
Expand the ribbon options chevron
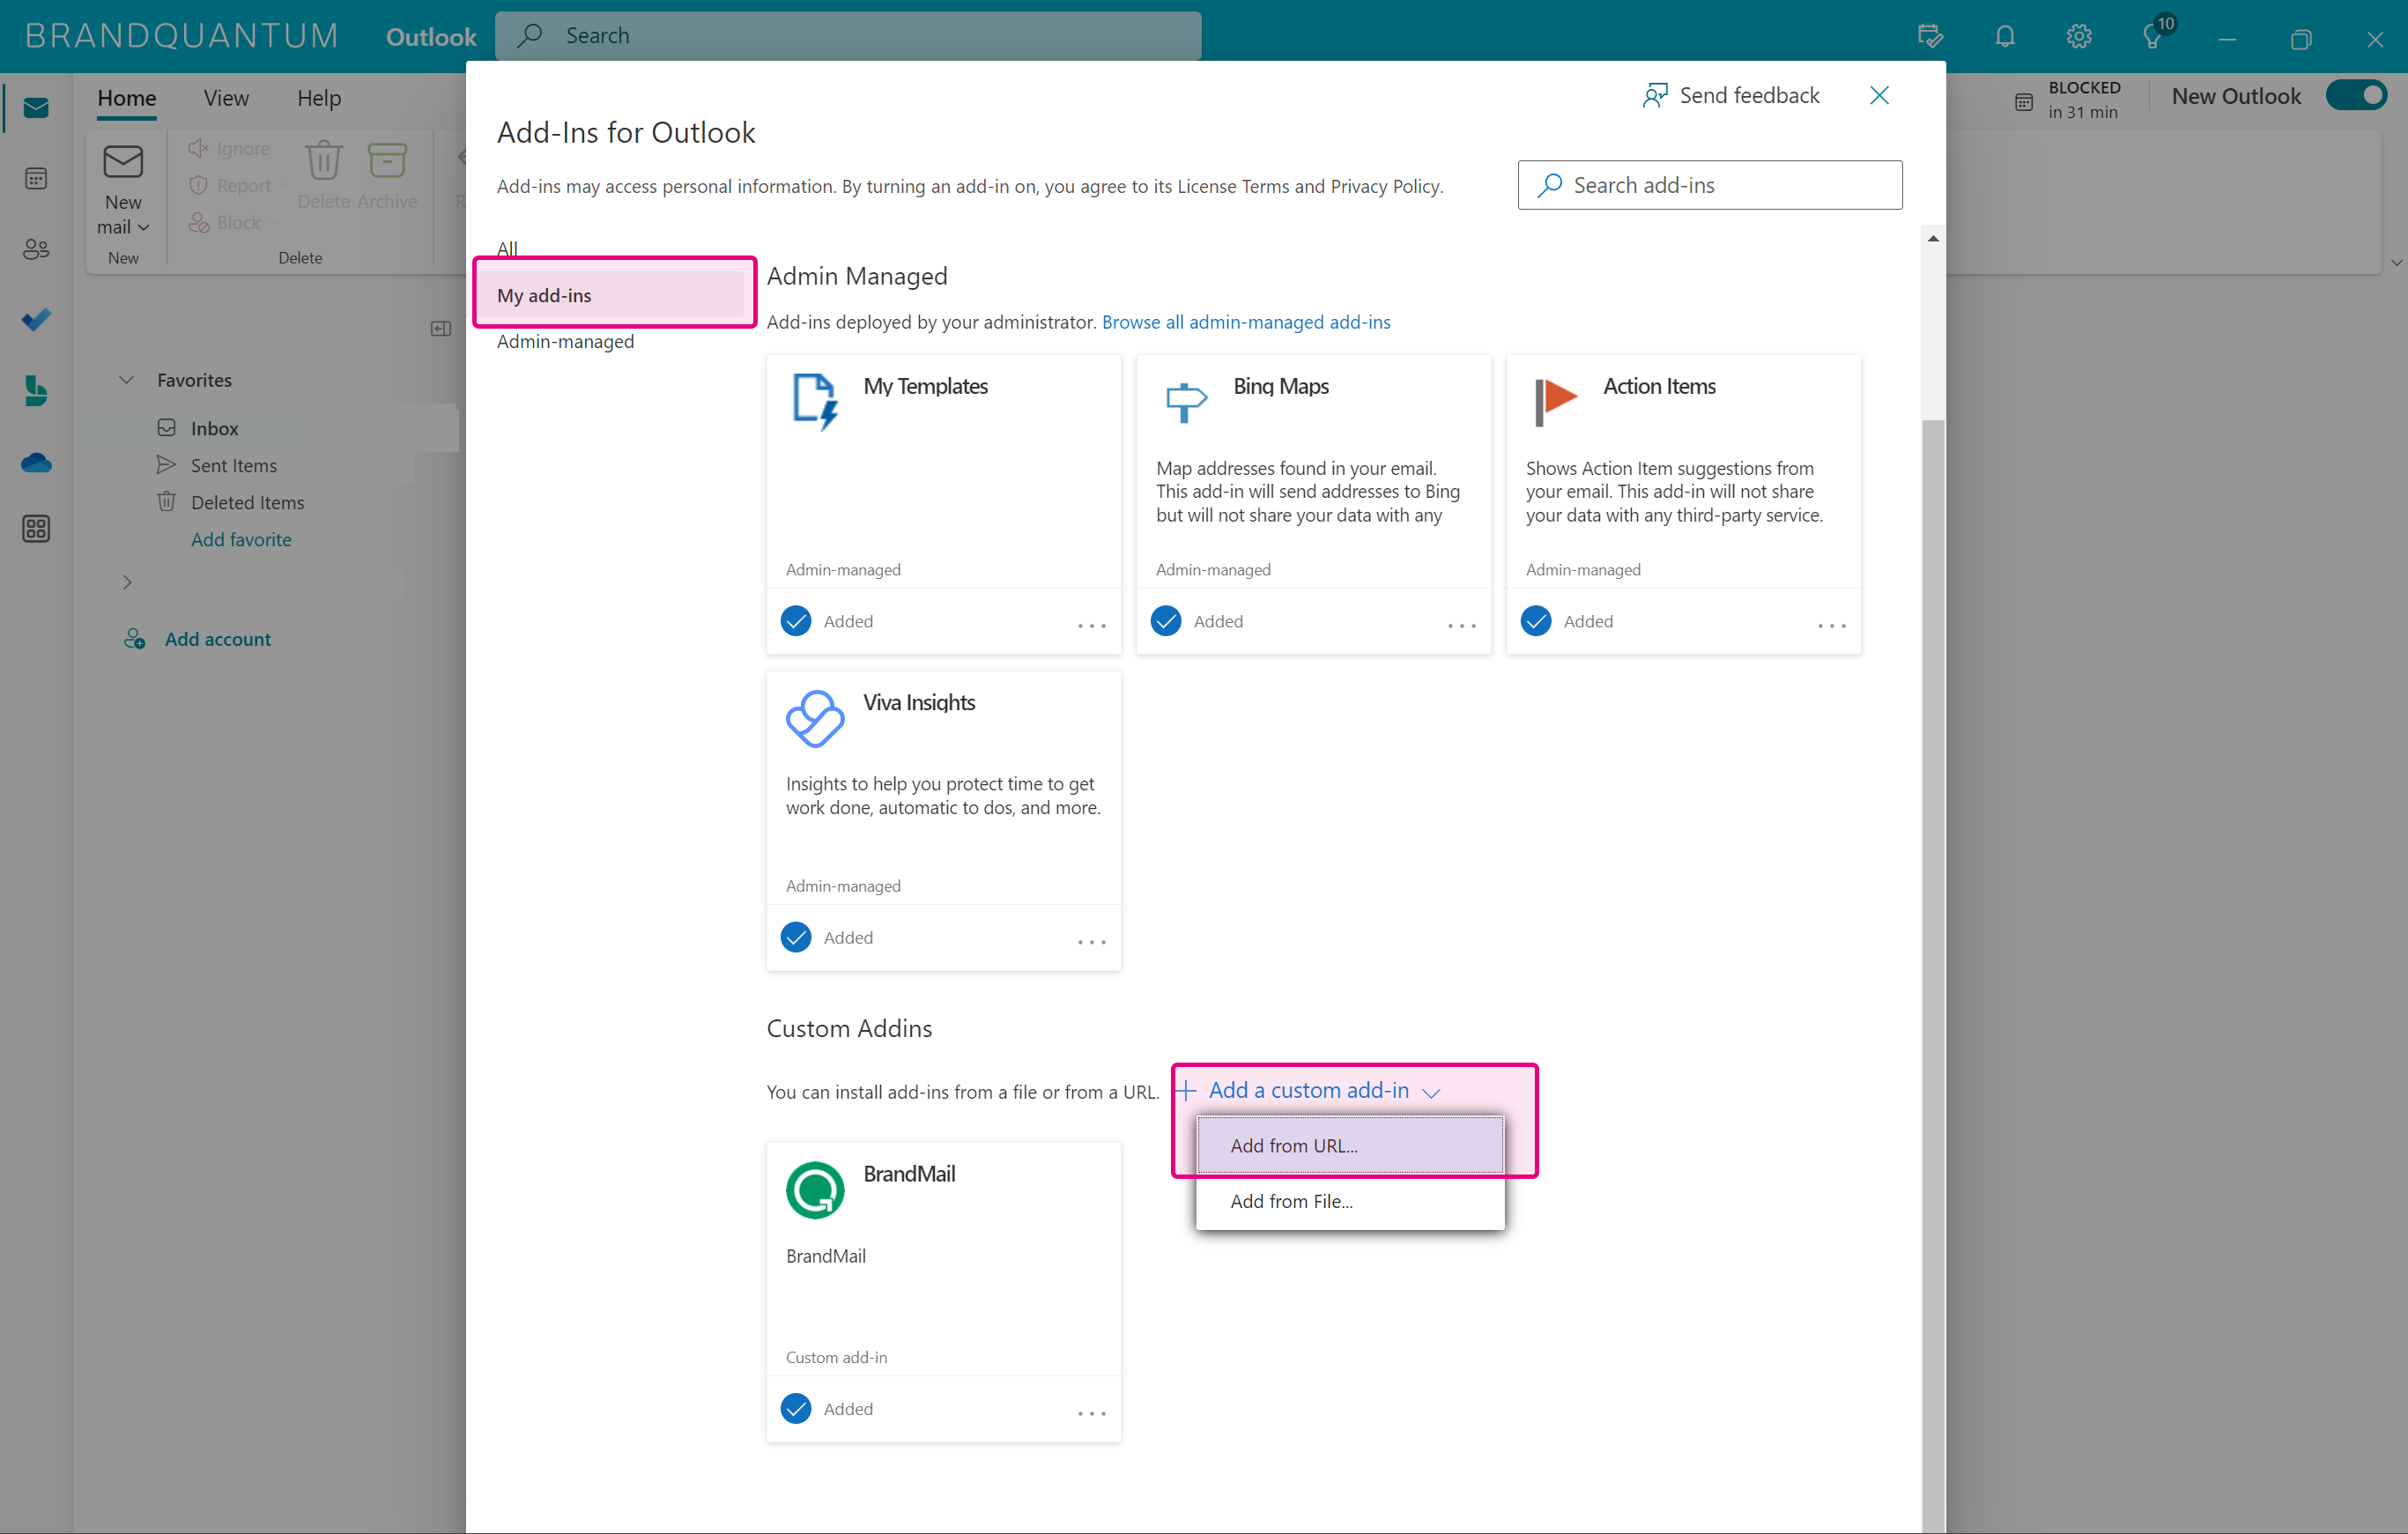coord(2396,263)
